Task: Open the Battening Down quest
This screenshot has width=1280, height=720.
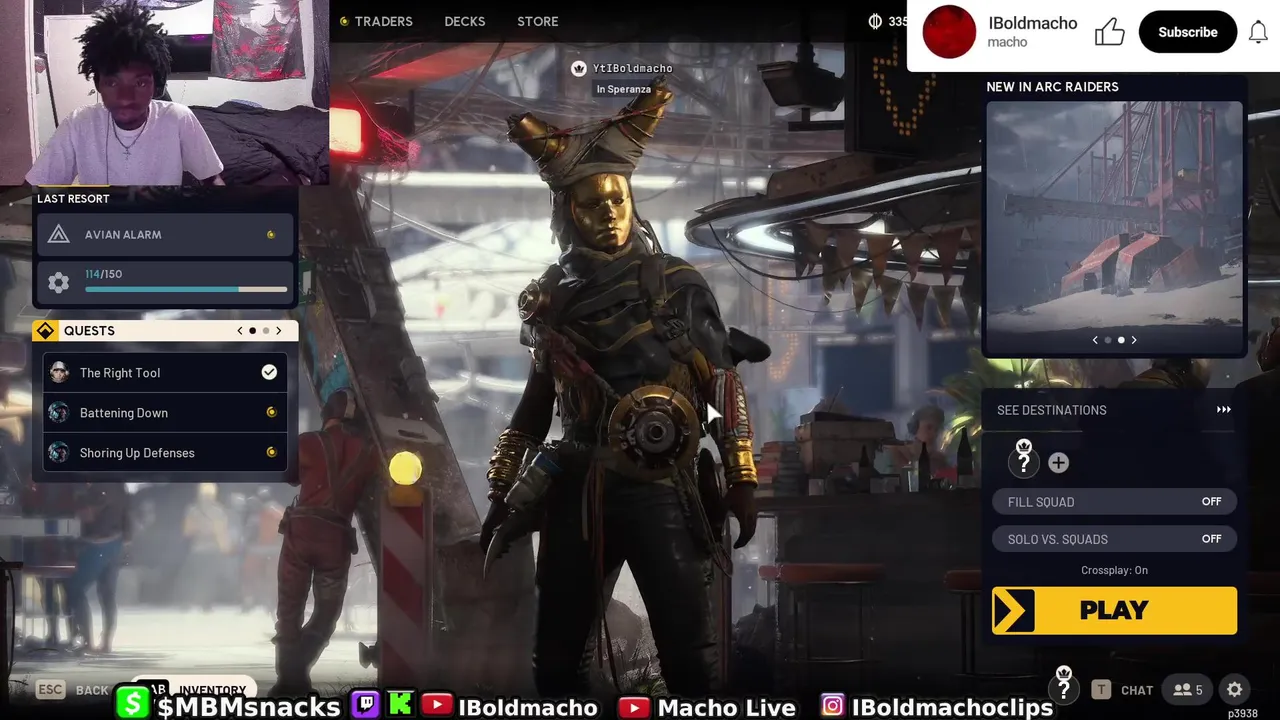Action: coord(165,413)
